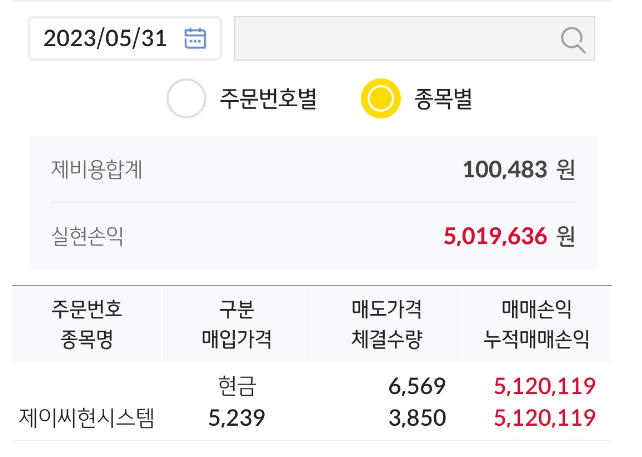Click the 매도가격 체결수량 column header
The height and width of the screenshot is (457, 642).
click(387, 324)
